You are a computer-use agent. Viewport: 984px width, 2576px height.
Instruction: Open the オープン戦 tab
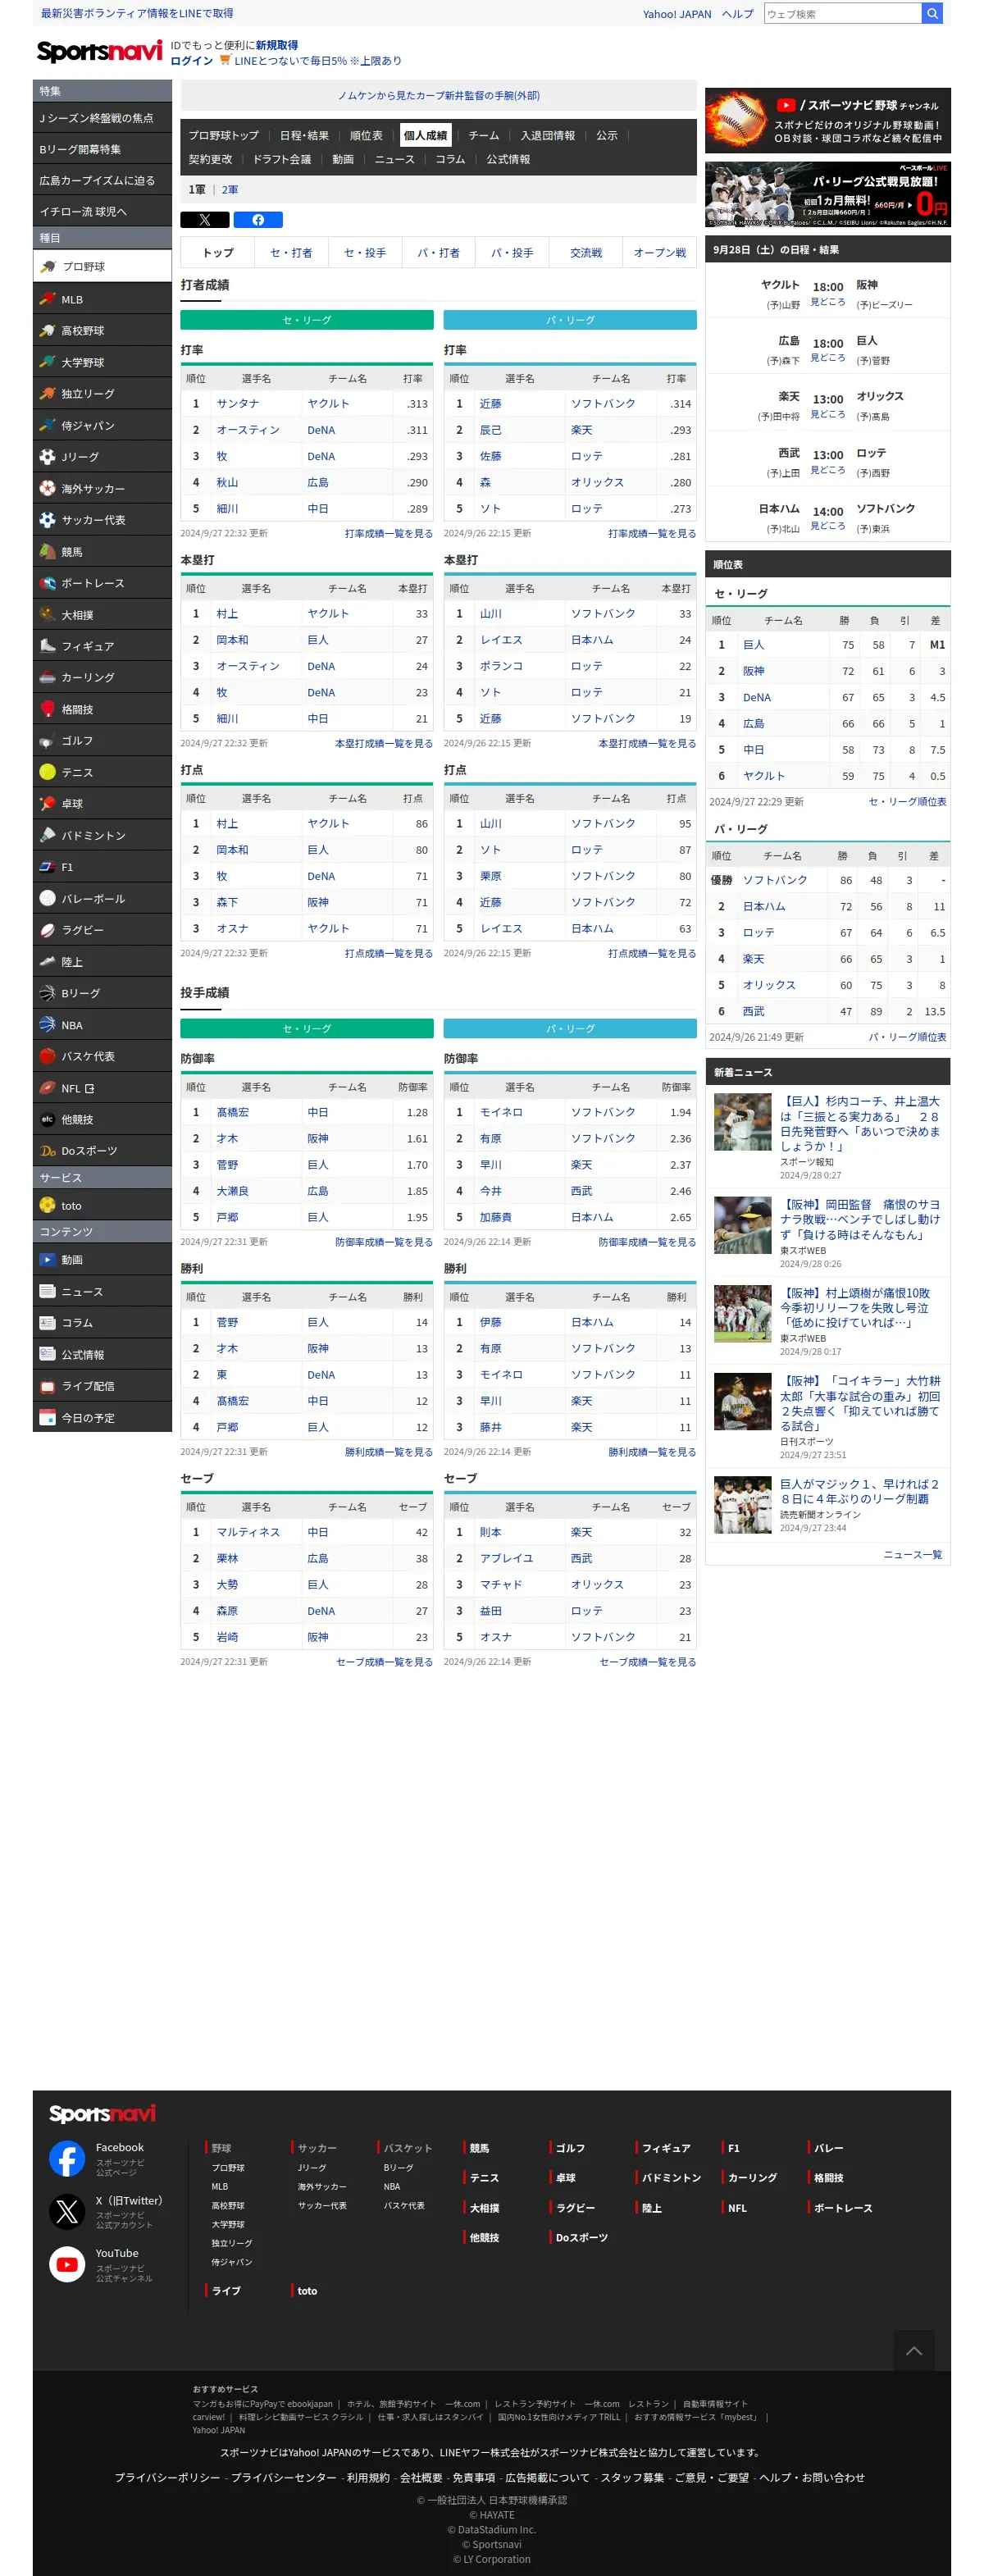(659, 253)
